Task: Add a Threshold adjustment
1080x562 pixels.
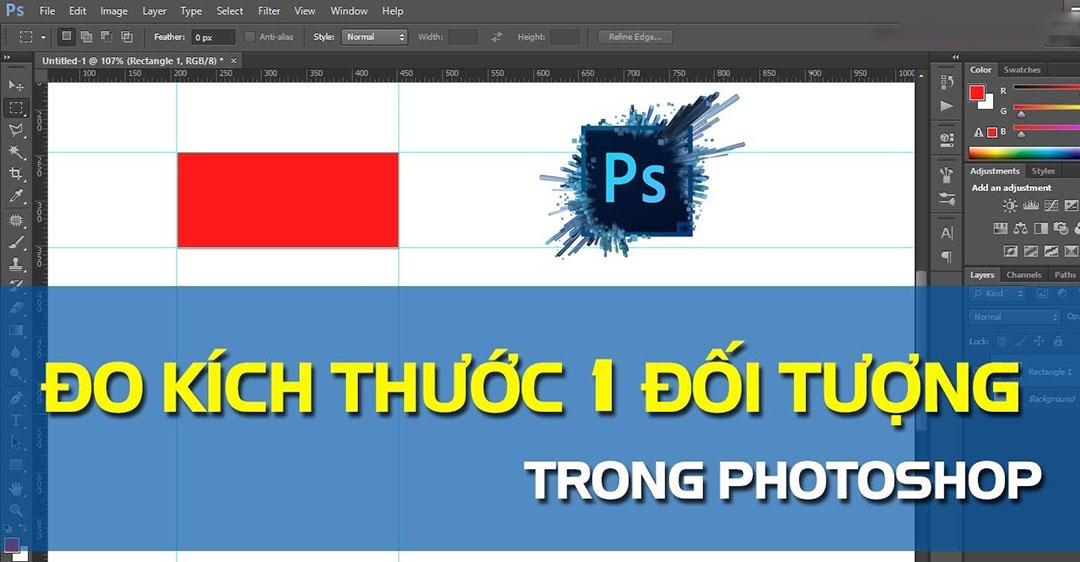Action: (1051, 251)
